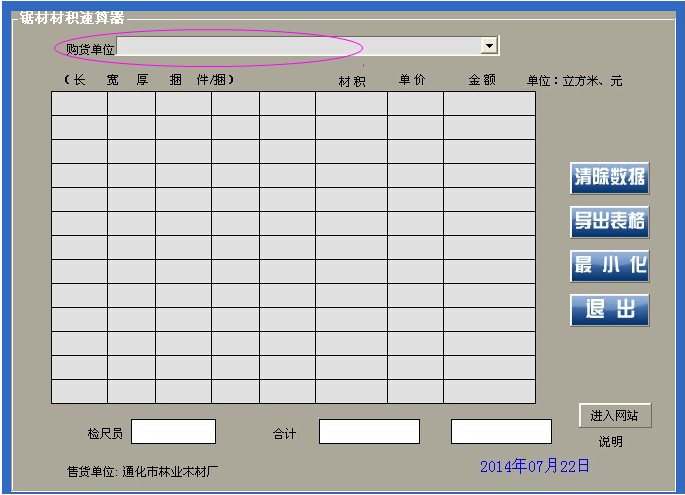Click the 金额 column header
The width and height of the screenshot is (685, 495).
tap(482, 80)
